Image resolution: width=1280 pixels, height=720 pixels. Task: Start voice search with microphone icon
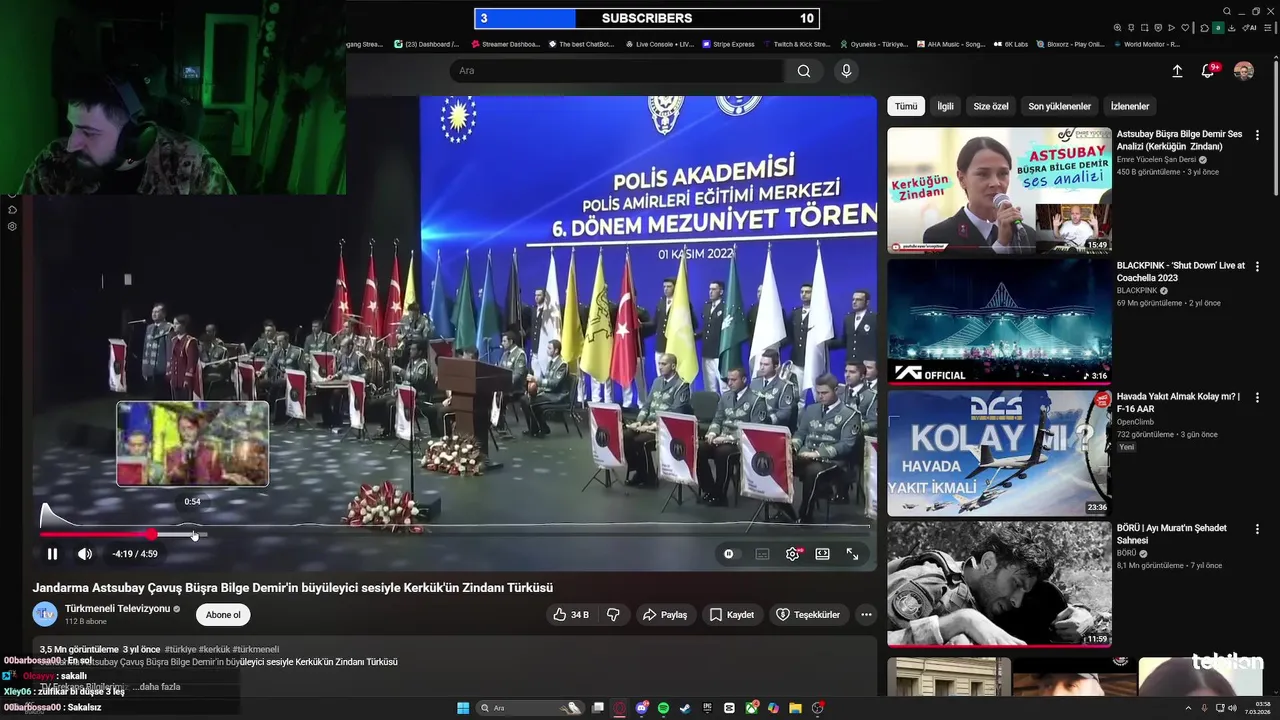(846, 71)
